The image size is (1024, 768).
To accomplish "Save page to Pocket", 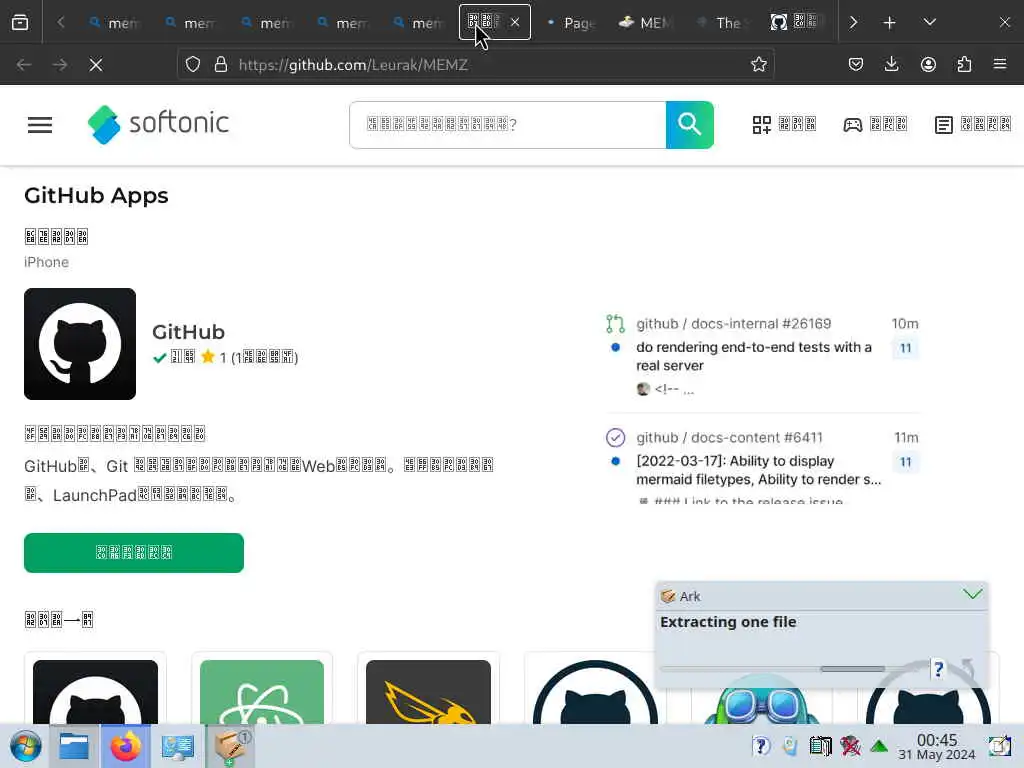I will (856, 65).
